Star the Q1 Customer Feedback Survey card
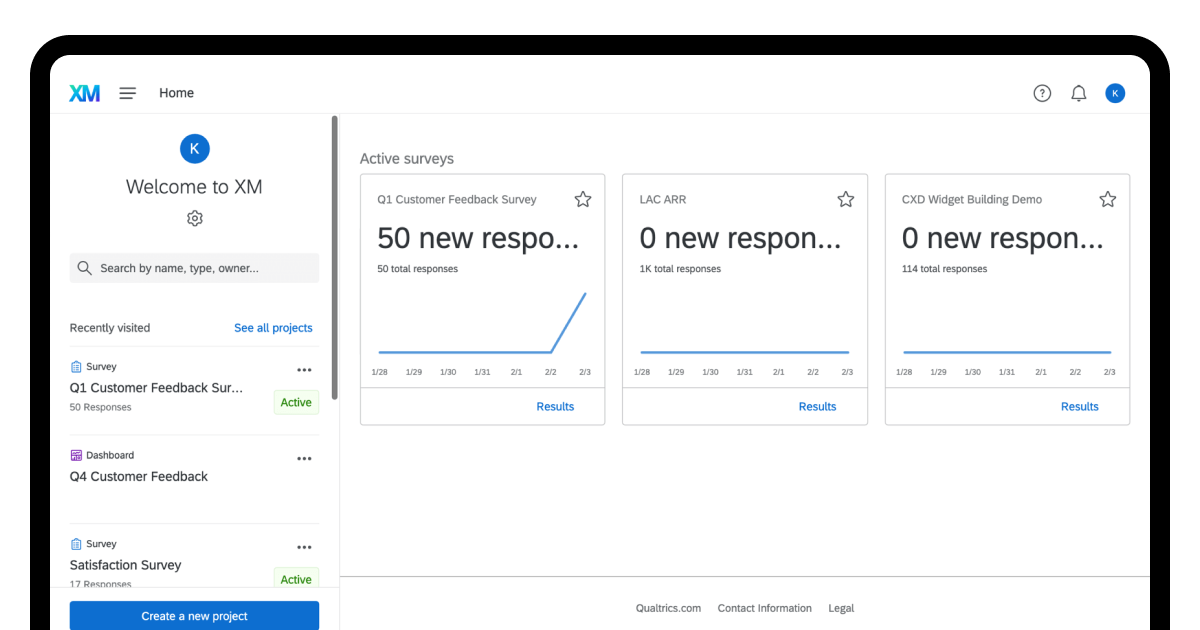1200x630 pixels. coord(583,199)
